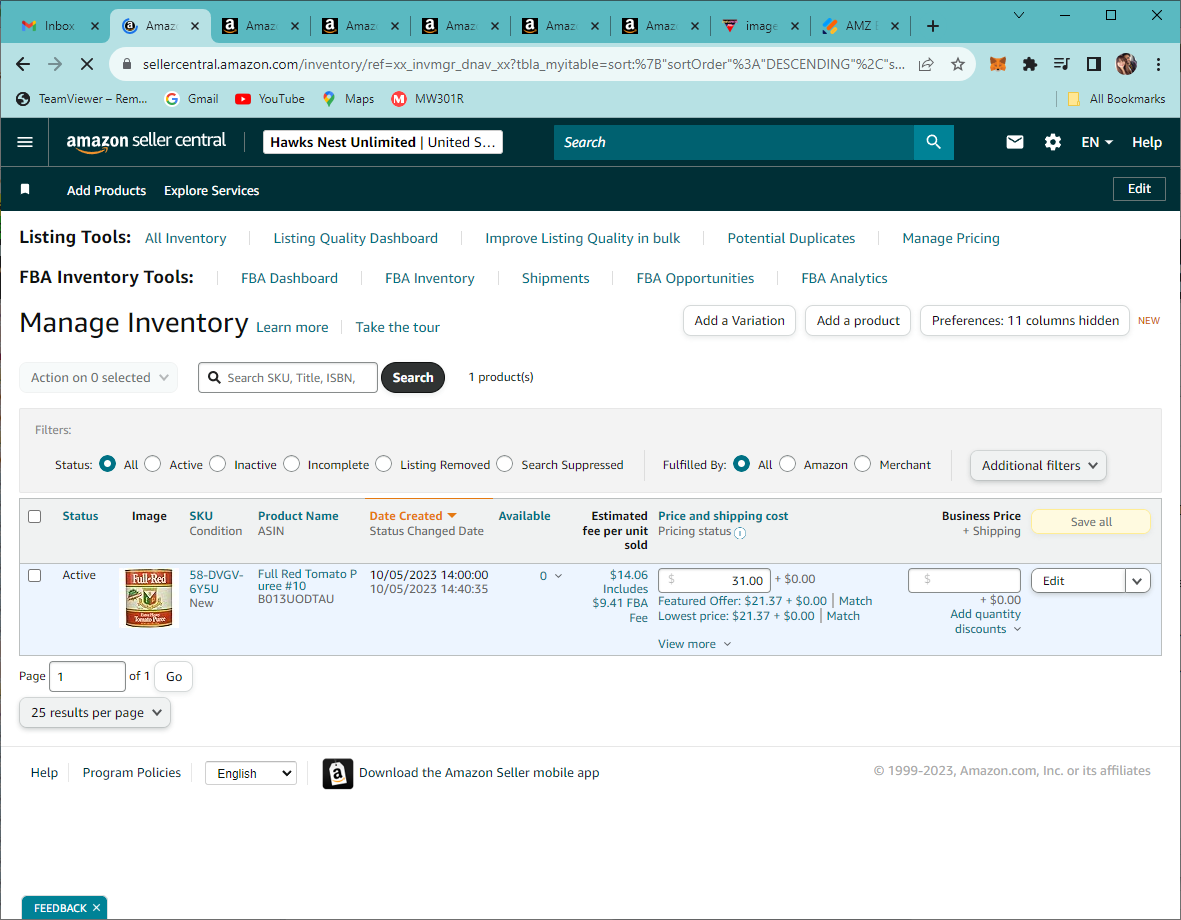
Task: Bookmark this page star icon
Action: (x=957, y=64)
